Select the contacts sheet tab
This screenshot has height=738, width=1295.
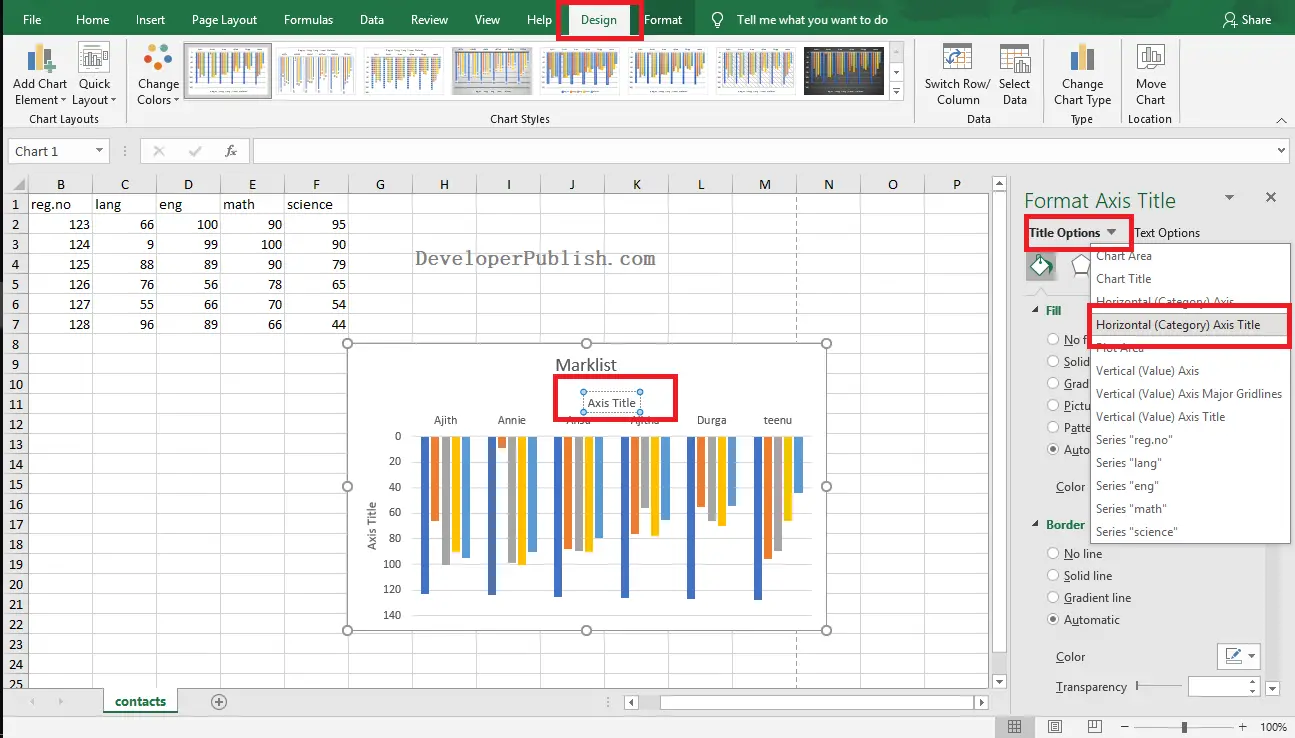[140, 701]
